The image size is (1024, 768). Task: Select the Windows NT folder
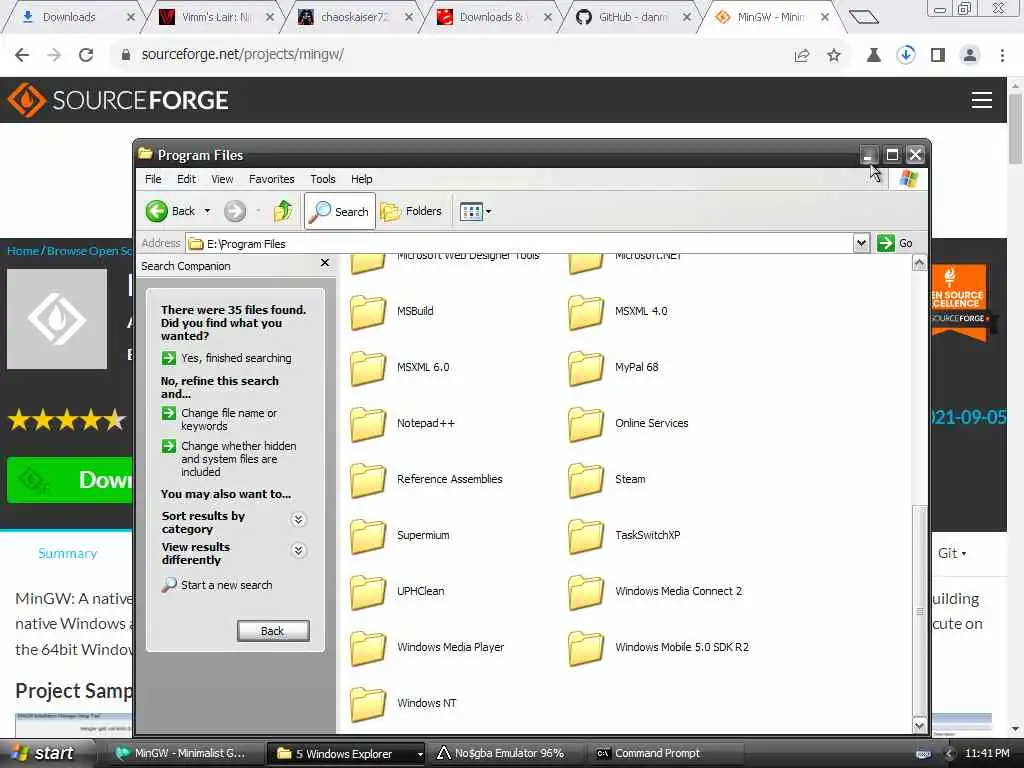(404, 703)
